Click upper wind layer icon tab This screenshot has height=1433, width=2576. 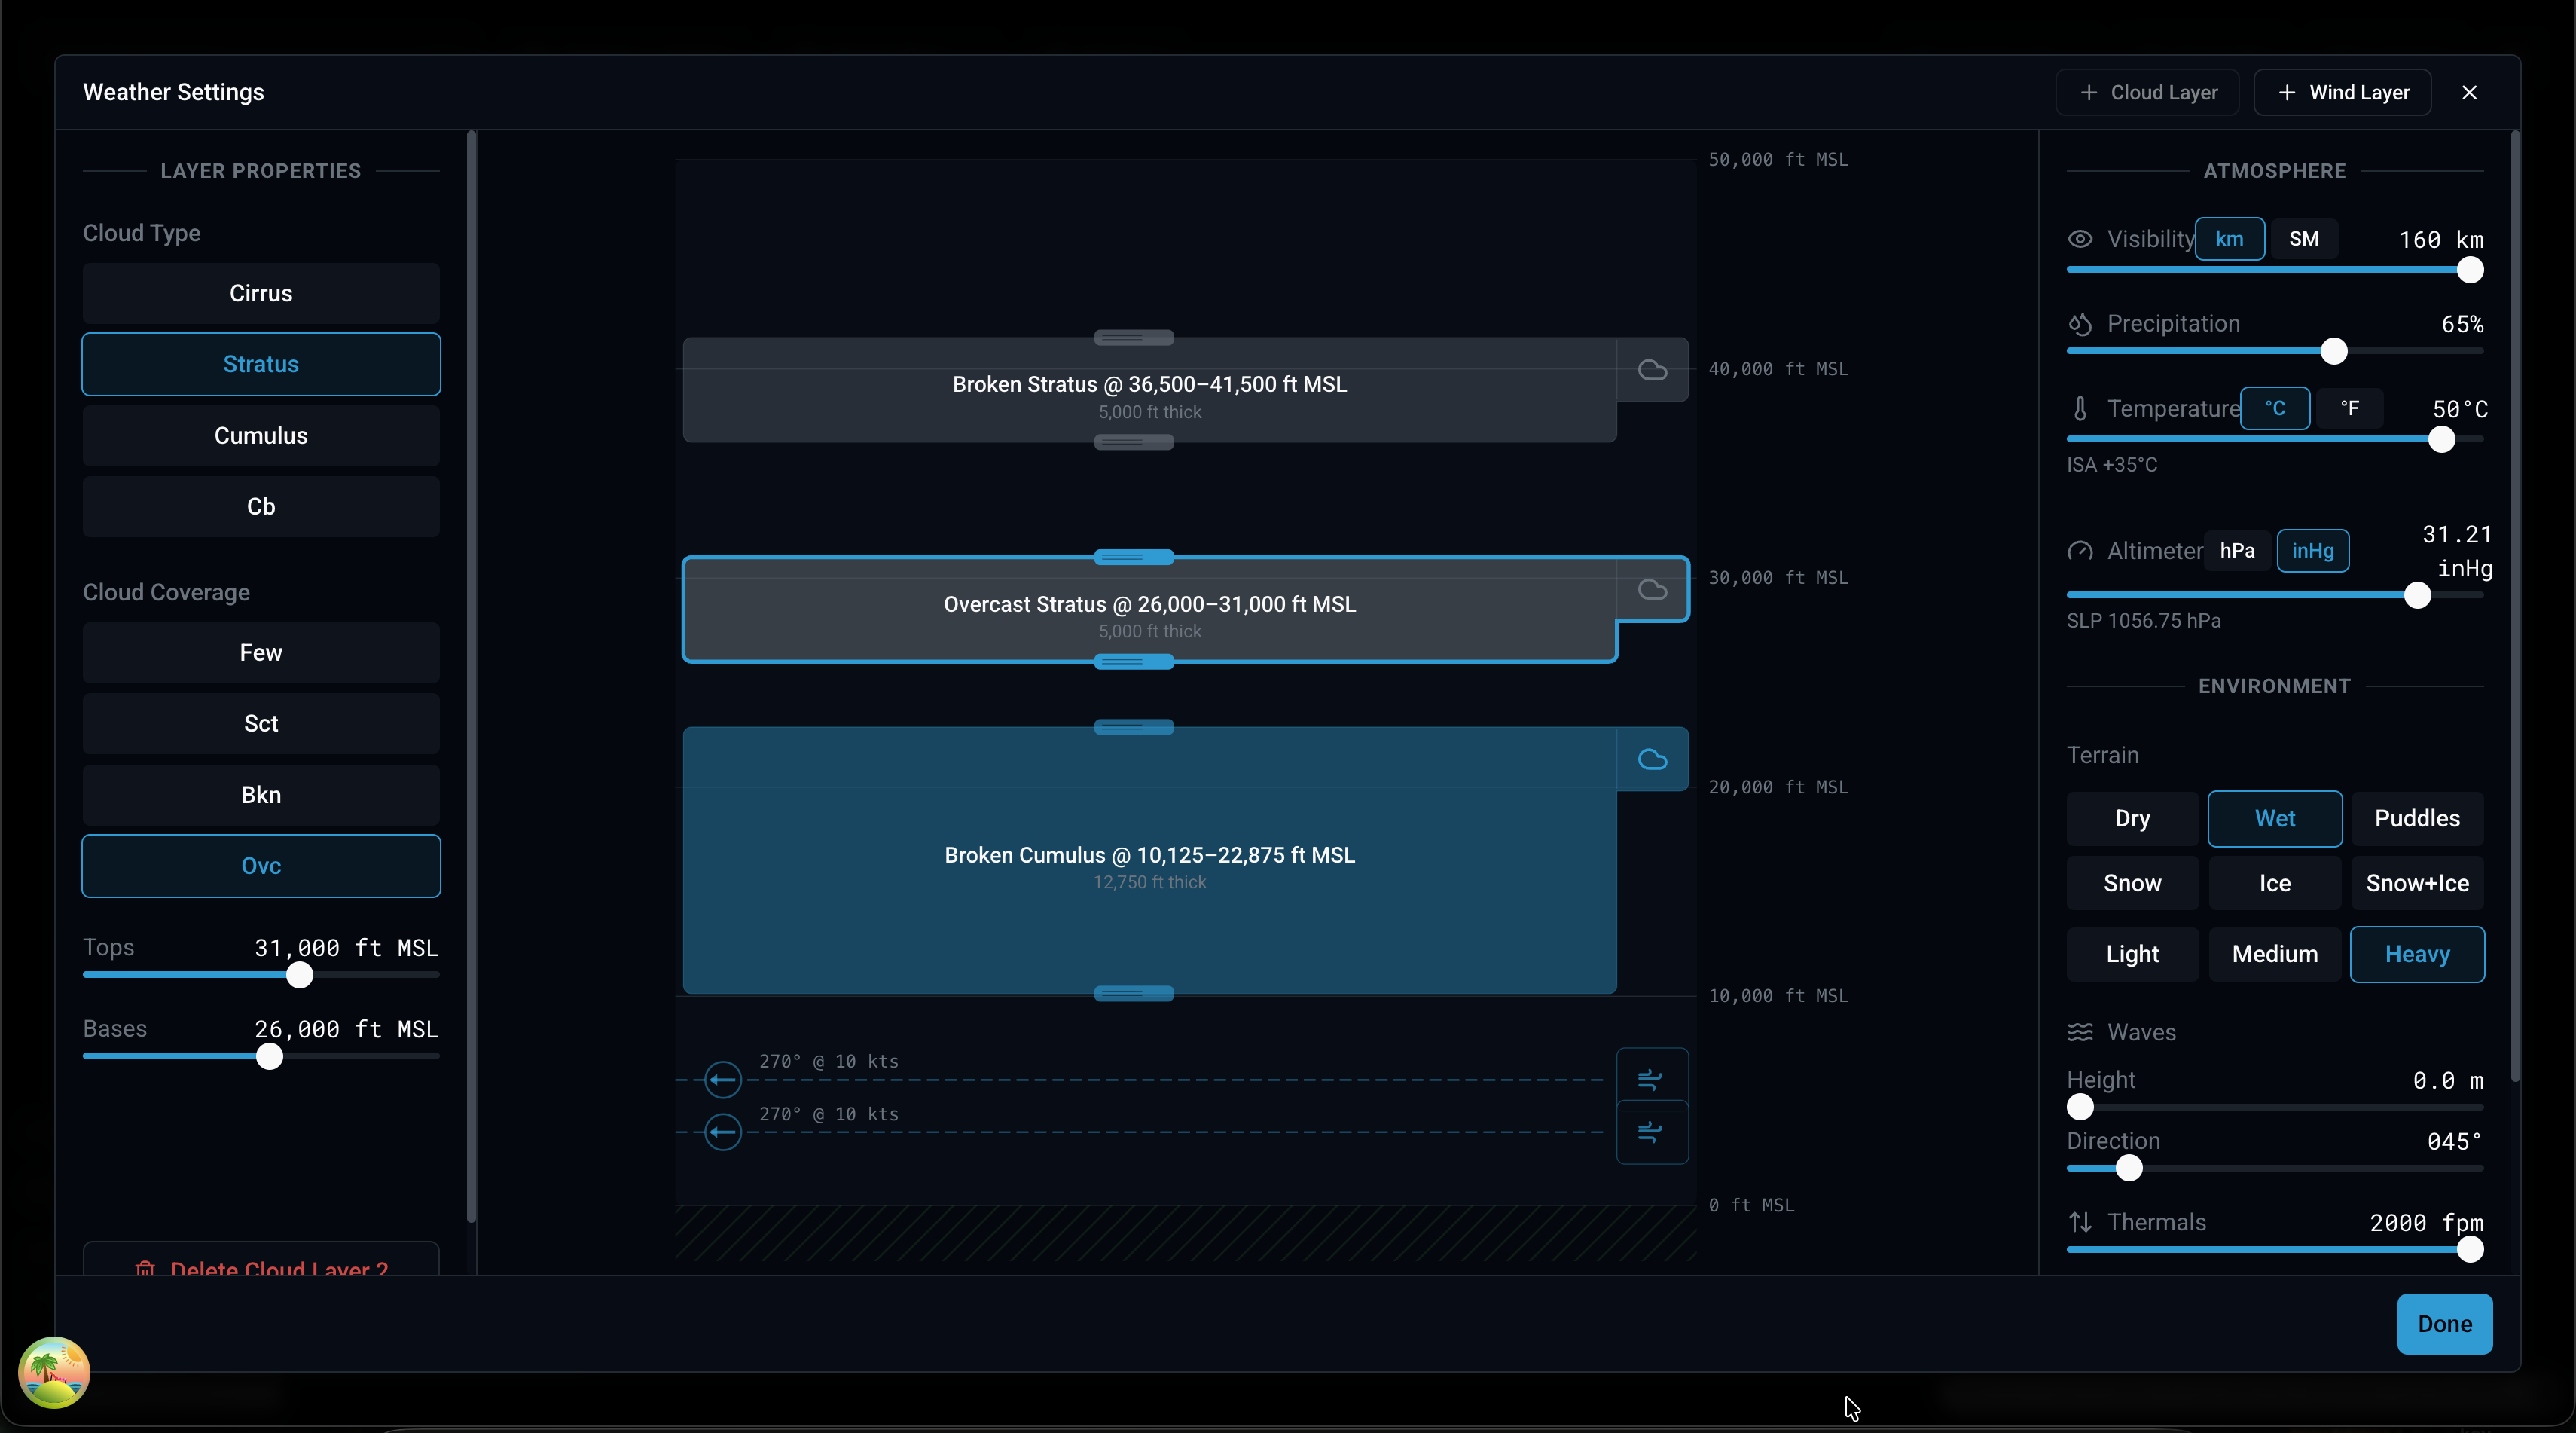(1651, 1079)
